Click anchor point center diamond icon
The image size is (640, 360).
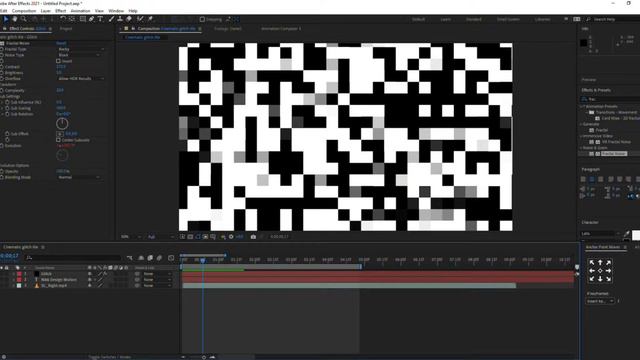(600, 271)
